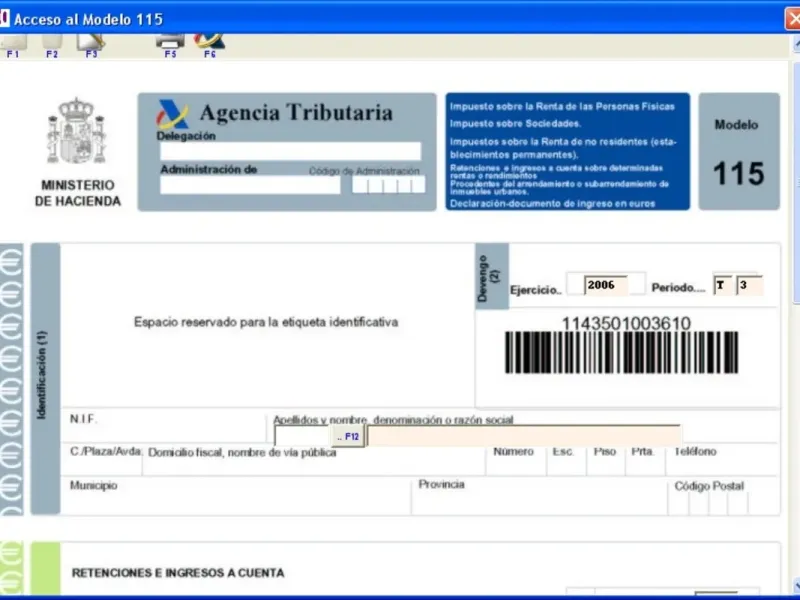Image resolution: width=800 pixels, height=600 pixels.
Task: Click the "Ejercicio.." label
Action: 536,290
